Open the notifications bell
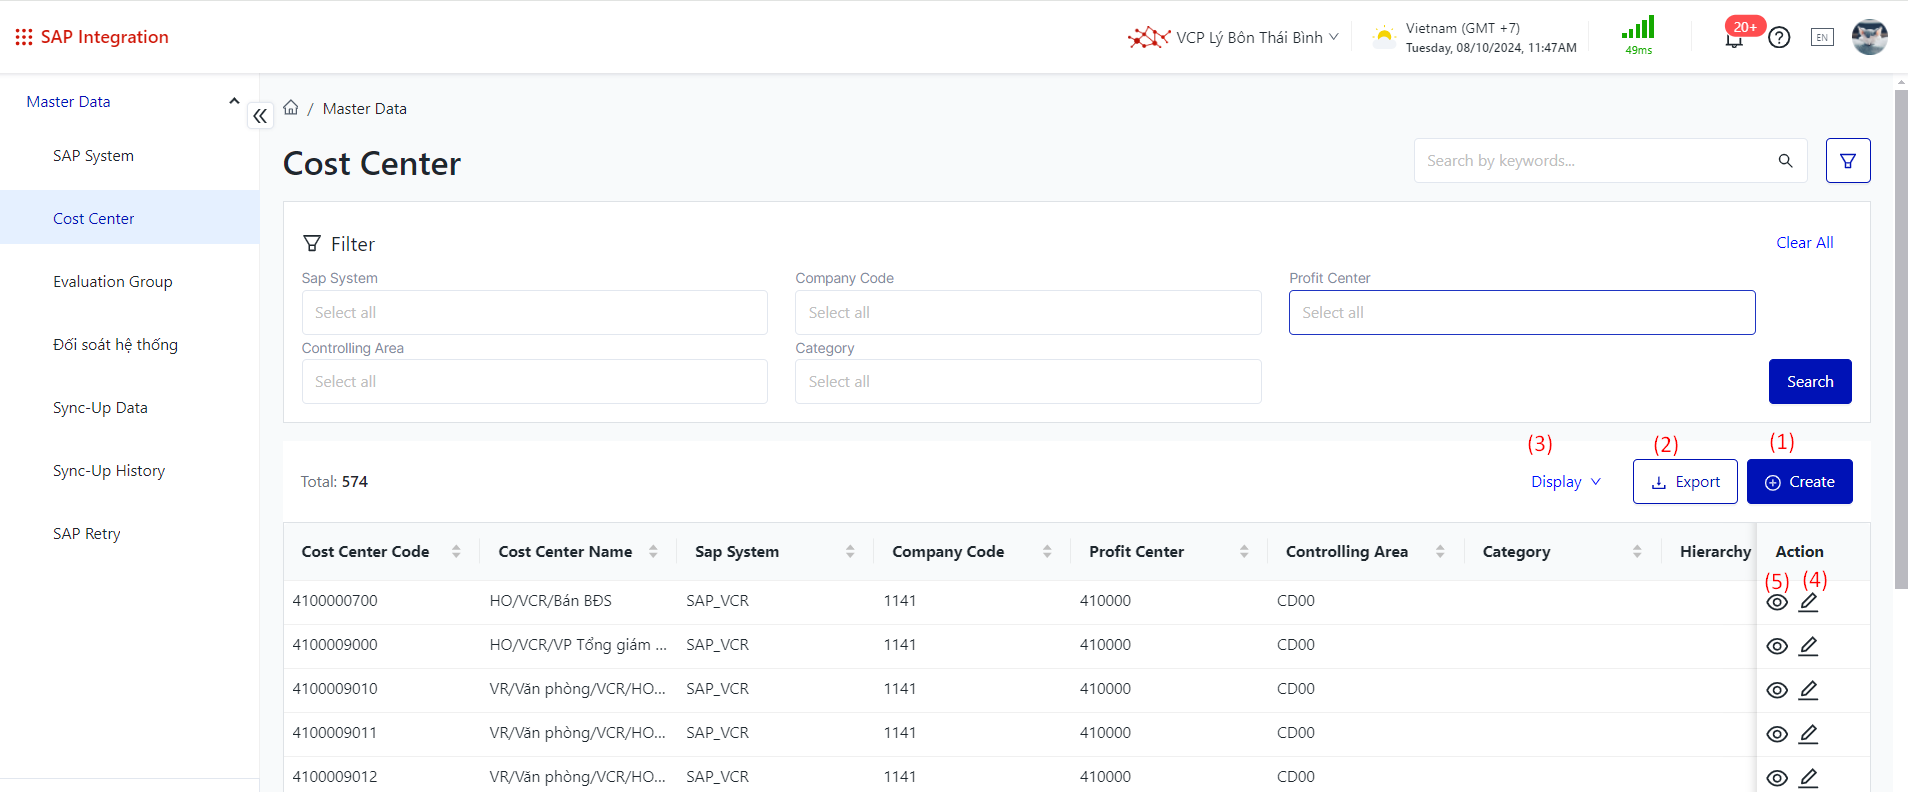Viewport: 1908px width, 792px height. 1734,39
